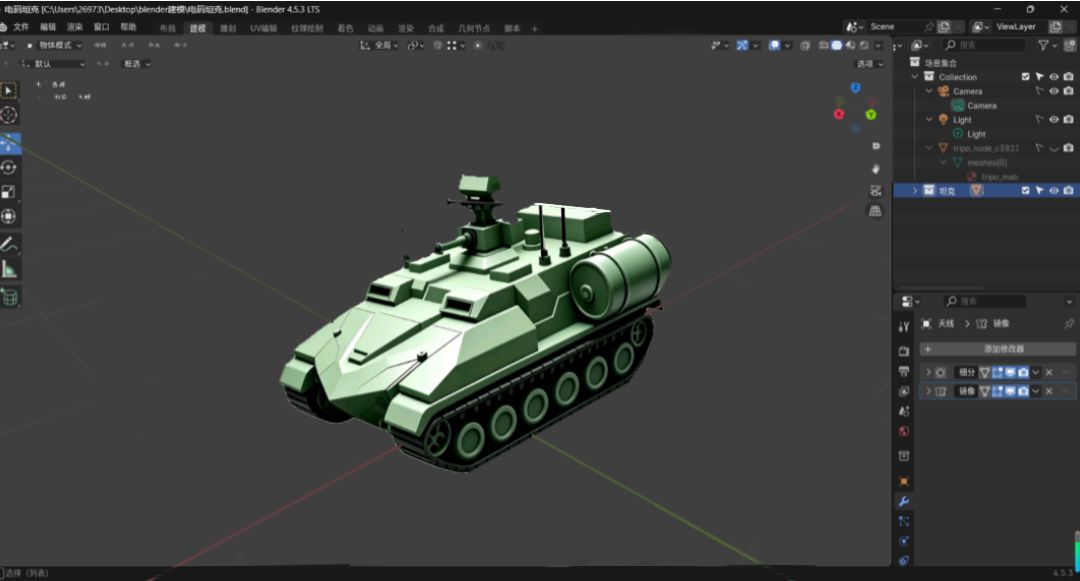Toggle 坦克 collection eye visibility
This screenshot has width=1080, height=581.
(1054, 191)
